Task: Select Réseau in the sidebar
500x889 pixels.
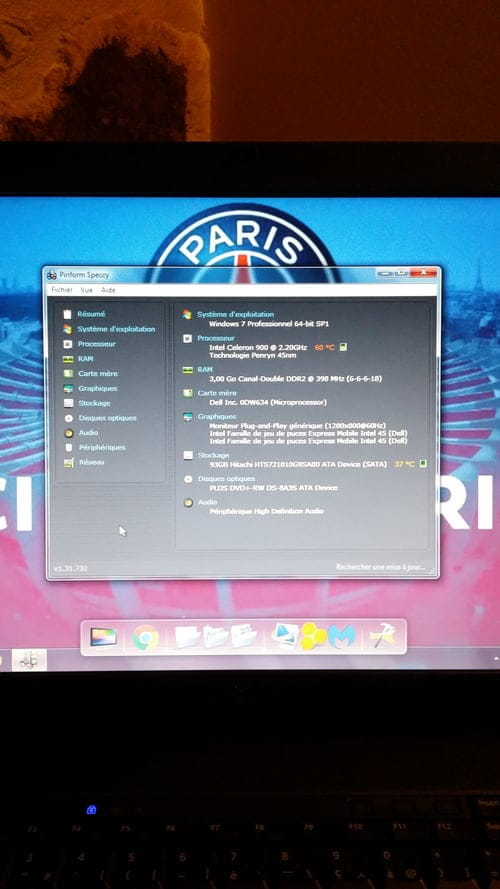Action: (x=91, y=462)
